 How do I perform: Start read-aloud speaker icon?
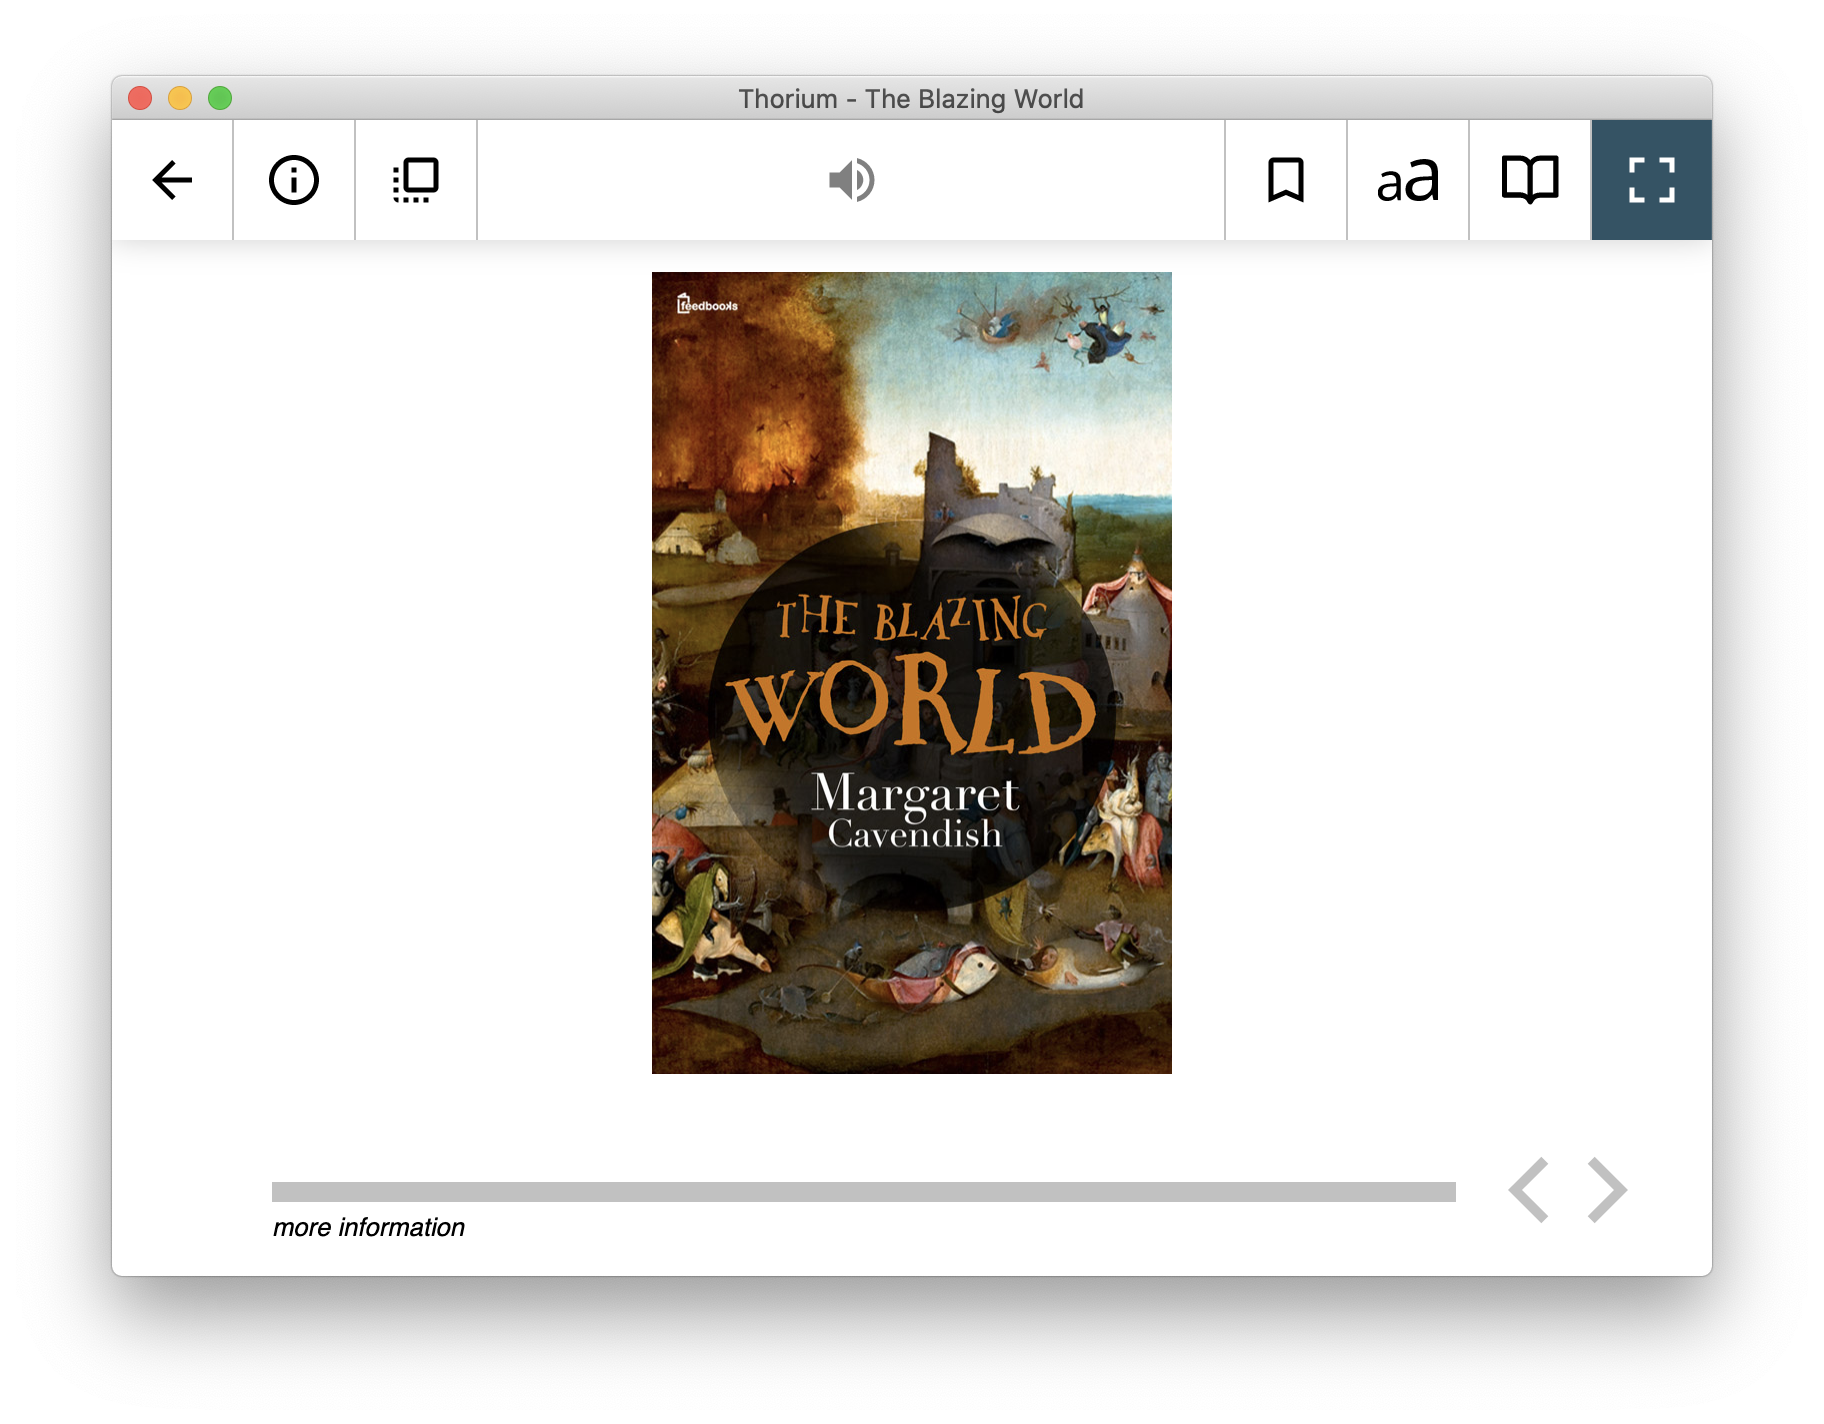coord(851,180)
